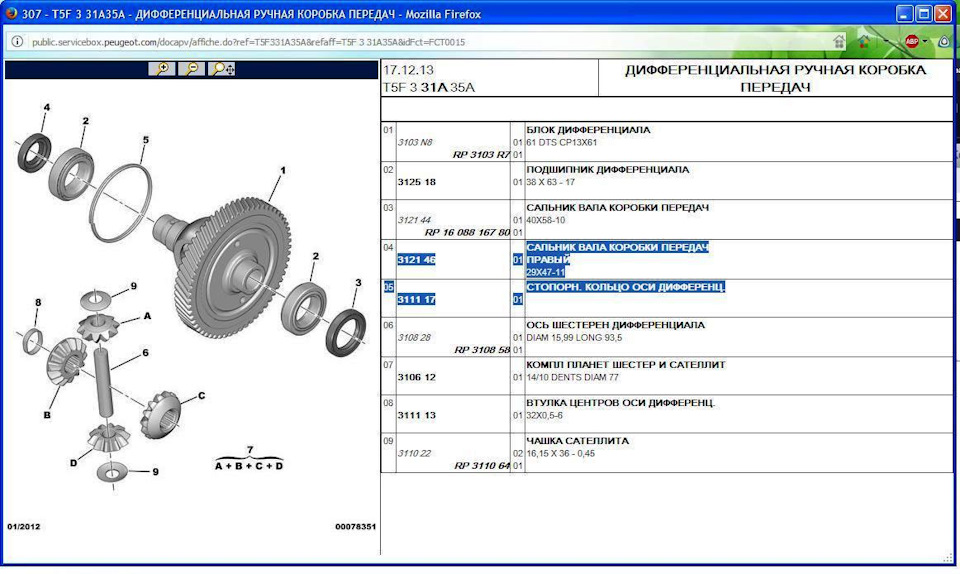Click replacement reference RP 3108 58
This screenshot has width=960, height=574.
click(x=482, y=349)
